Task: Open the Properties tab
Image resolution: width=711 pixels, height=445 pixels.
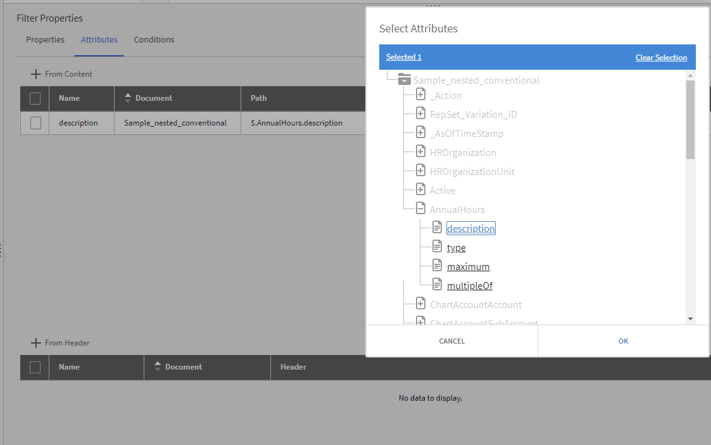Action: point(45,40)
